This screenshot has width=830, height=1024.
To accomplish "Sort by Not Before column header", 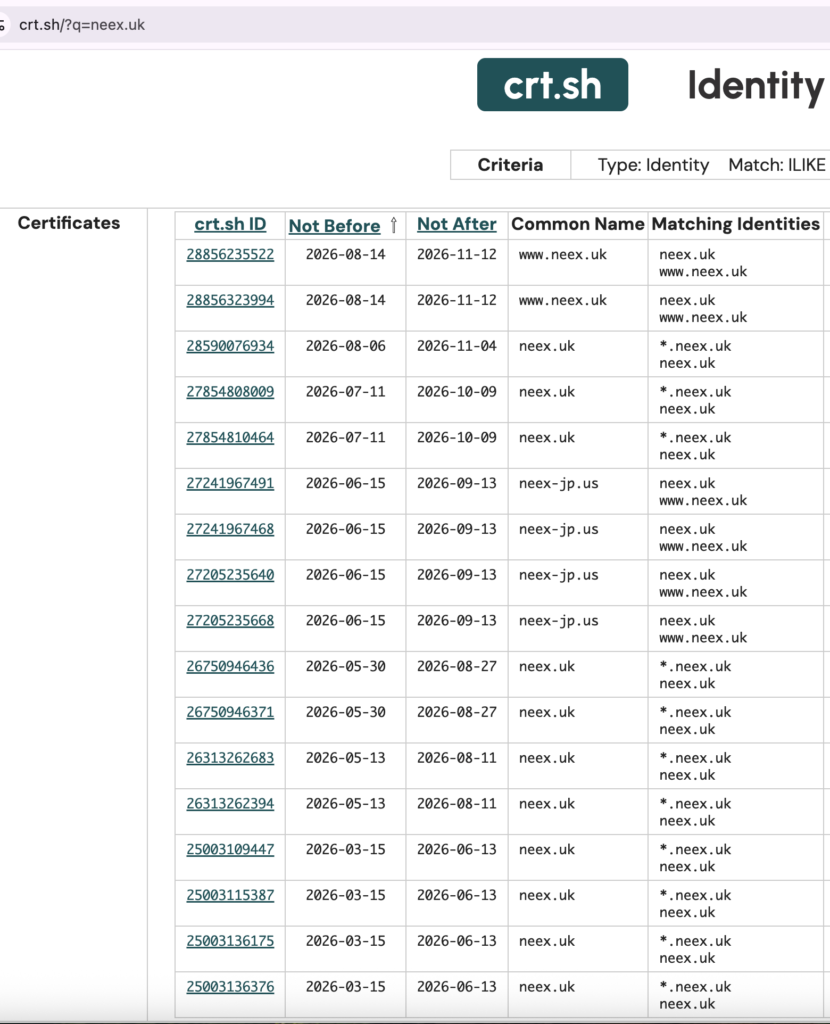I will 334,225.
